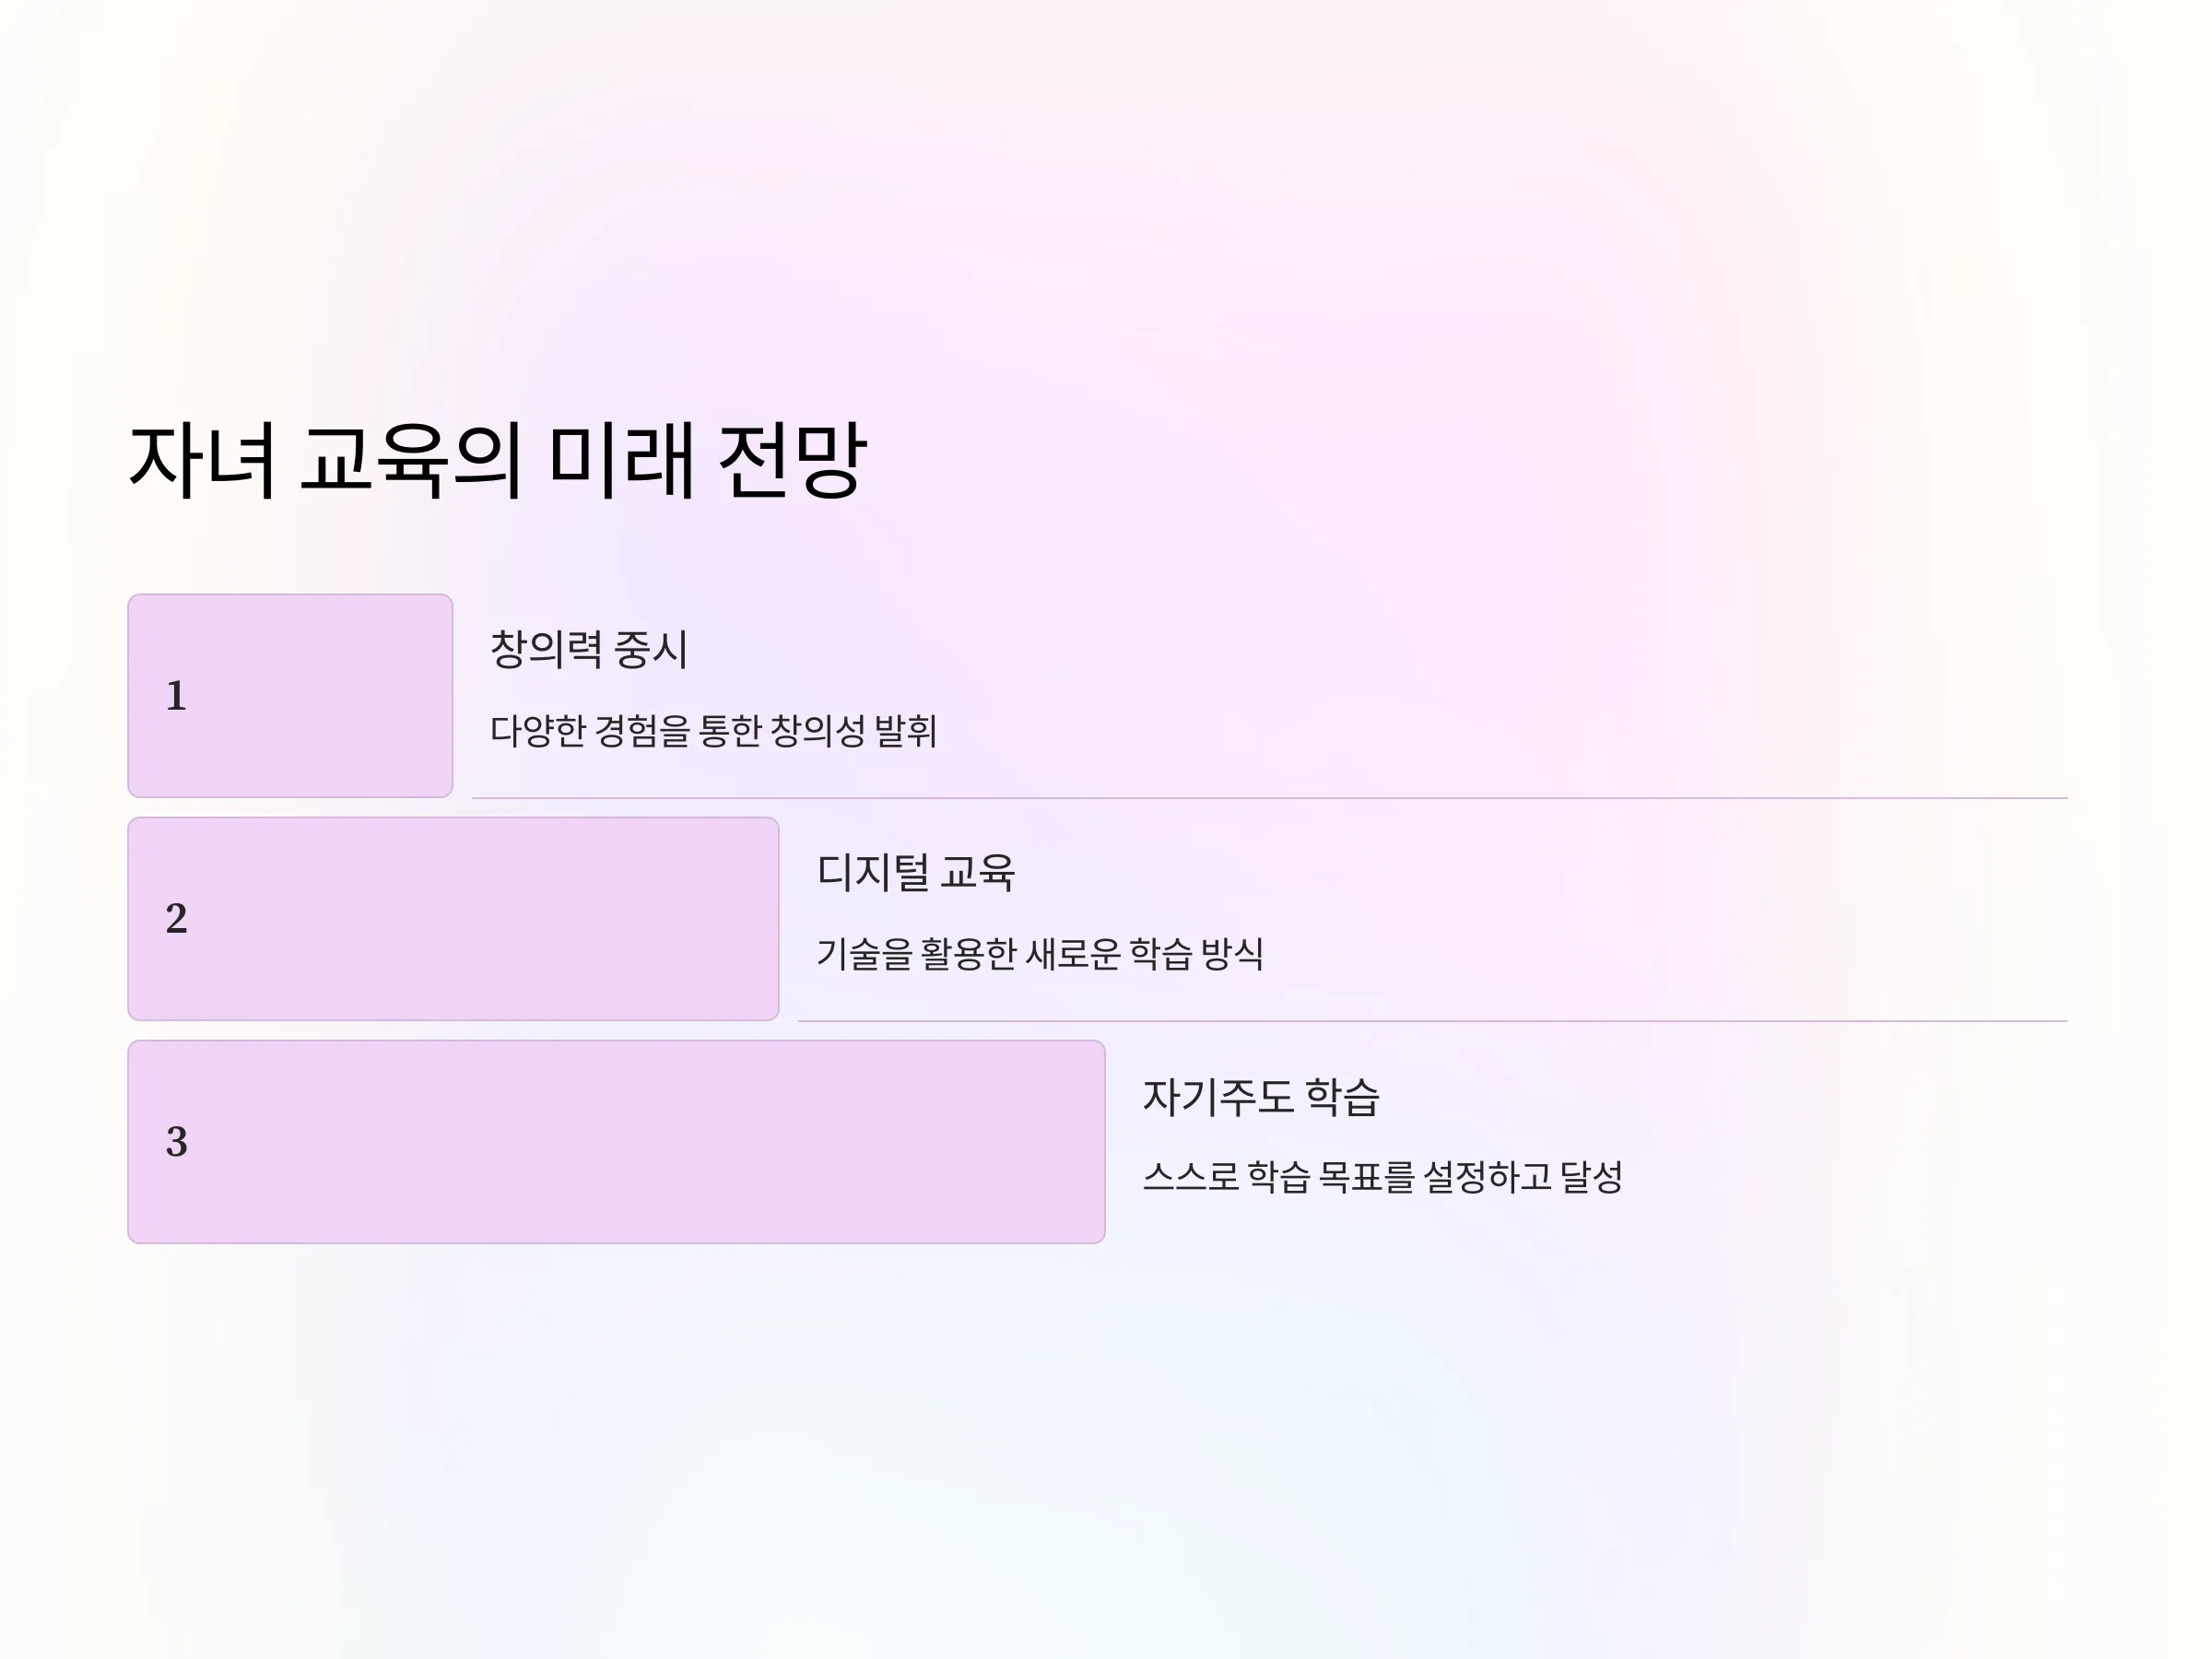This screenshot has height=1659, width=2212.
Task: Click the number 2 label
Action: point(176,919)
